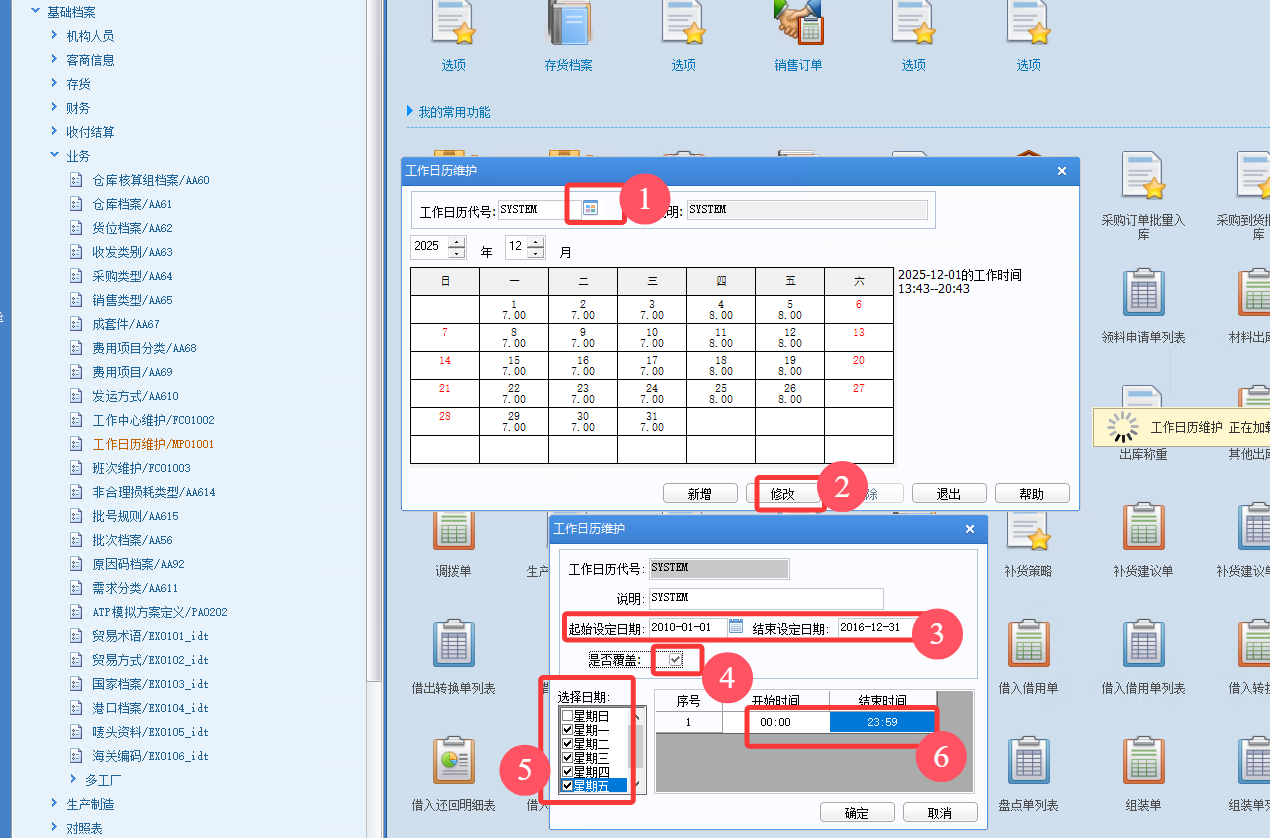Click the 结束设定日期 input field
The height and width of the screenshot is (838, 1270).
click(x=878, y=628)
